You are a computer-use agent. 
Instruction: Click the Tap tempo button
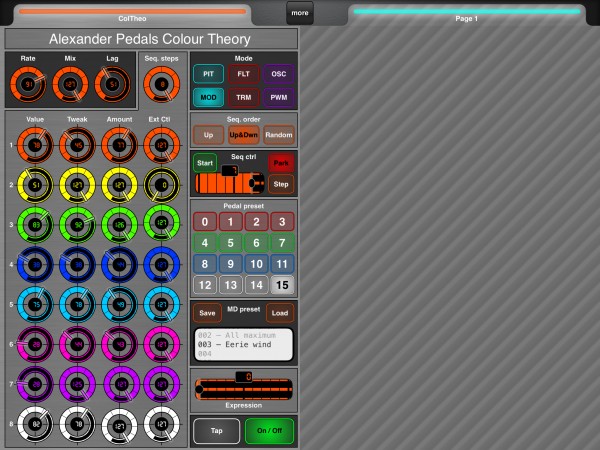click(217, 430)
